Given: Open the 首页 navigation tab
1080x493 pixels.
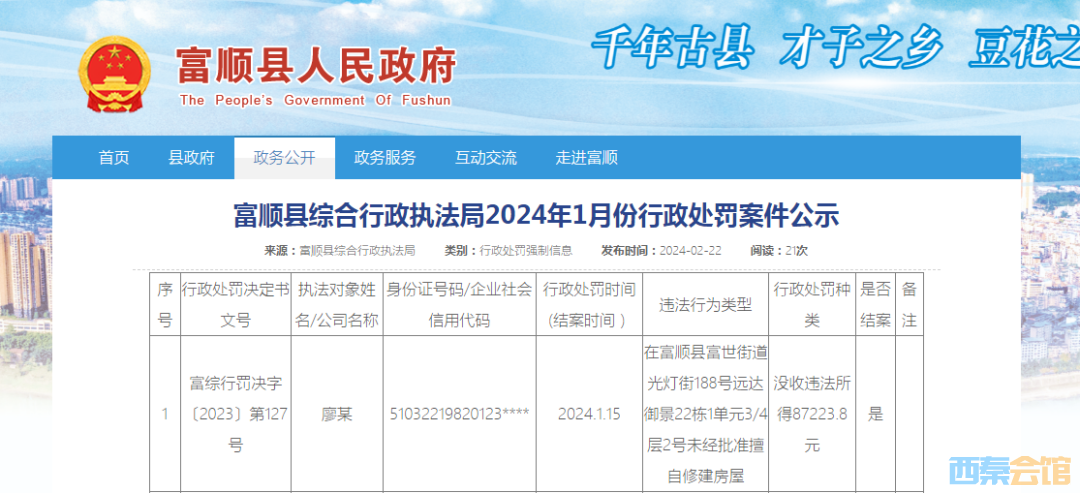Looking at the screenshot, I should [x=113, y=157].
